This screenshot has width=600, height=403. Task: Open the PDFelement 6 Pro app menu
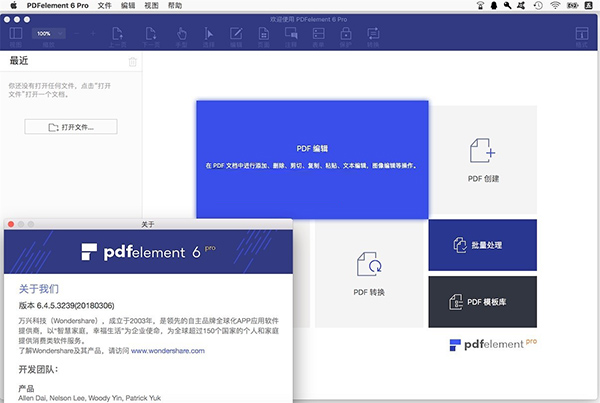(58, 5)
